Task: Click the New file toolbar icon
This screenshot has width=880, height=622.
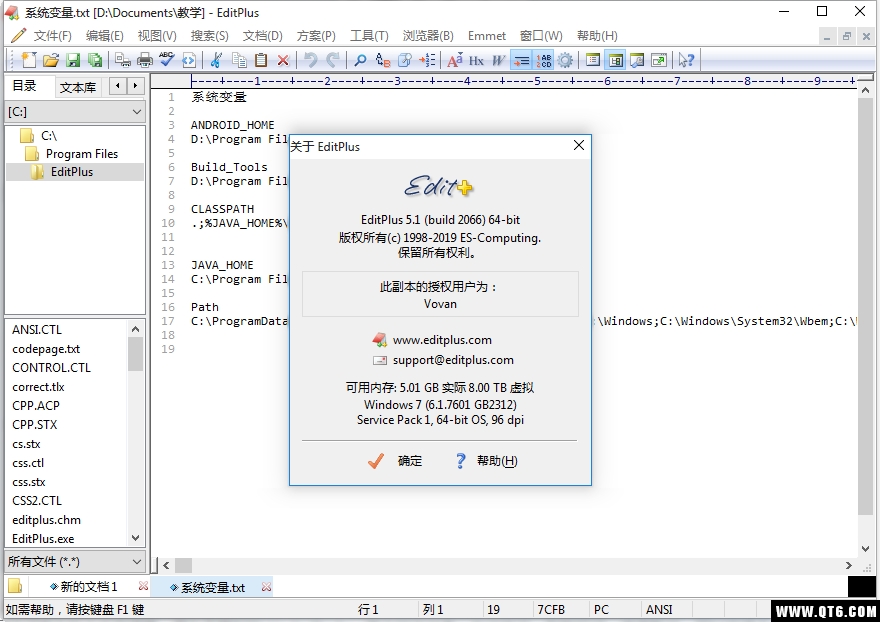Action: tap(29, 60)
